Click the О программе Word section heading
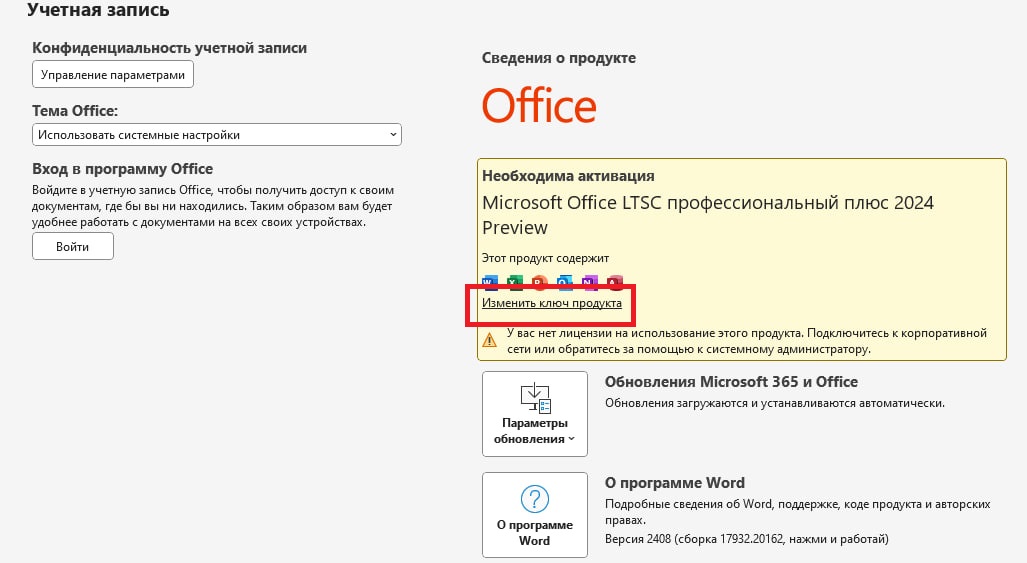 click(x=675, y=482)
